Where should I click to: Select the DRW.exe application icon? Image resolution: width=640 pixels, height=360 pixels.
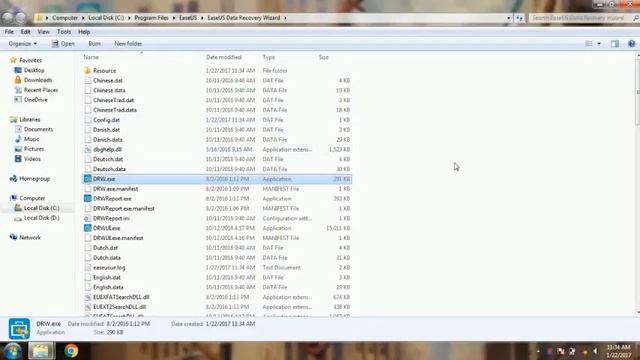(x=87, y=179)
